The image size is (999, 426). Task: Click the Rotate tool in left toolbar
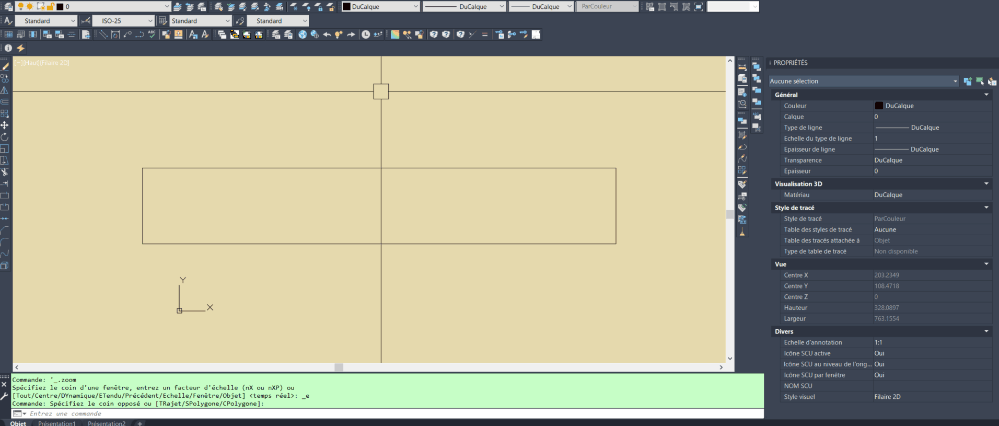(5, 137)
